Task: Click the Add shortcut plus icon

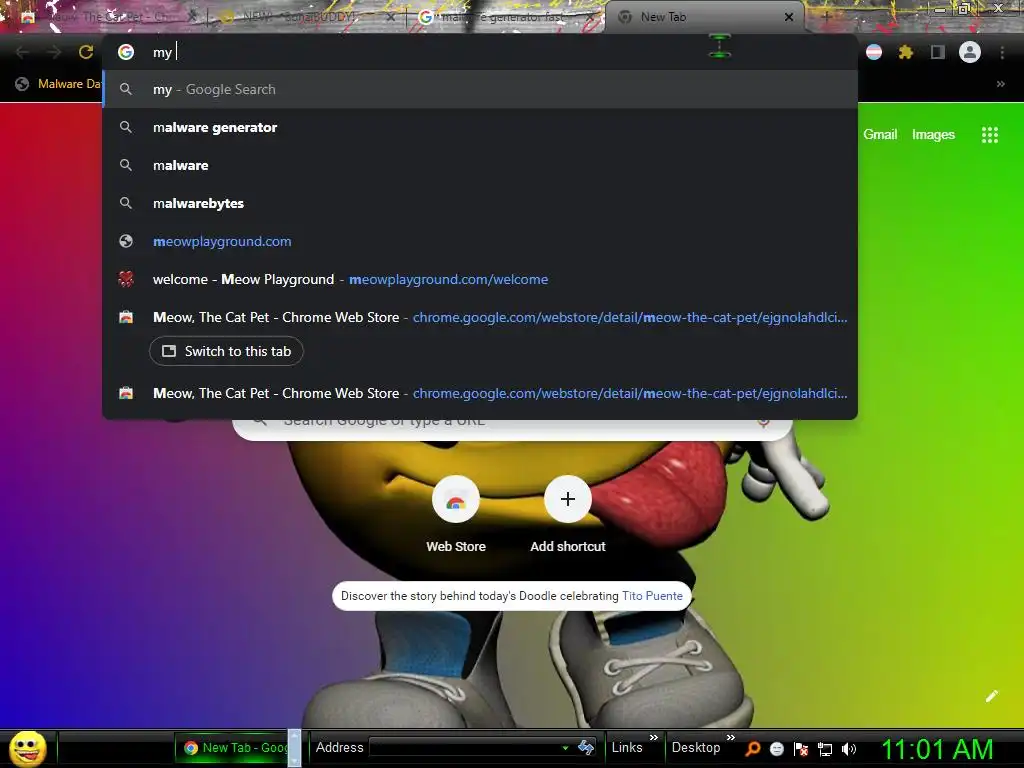Action: [568, 500]
